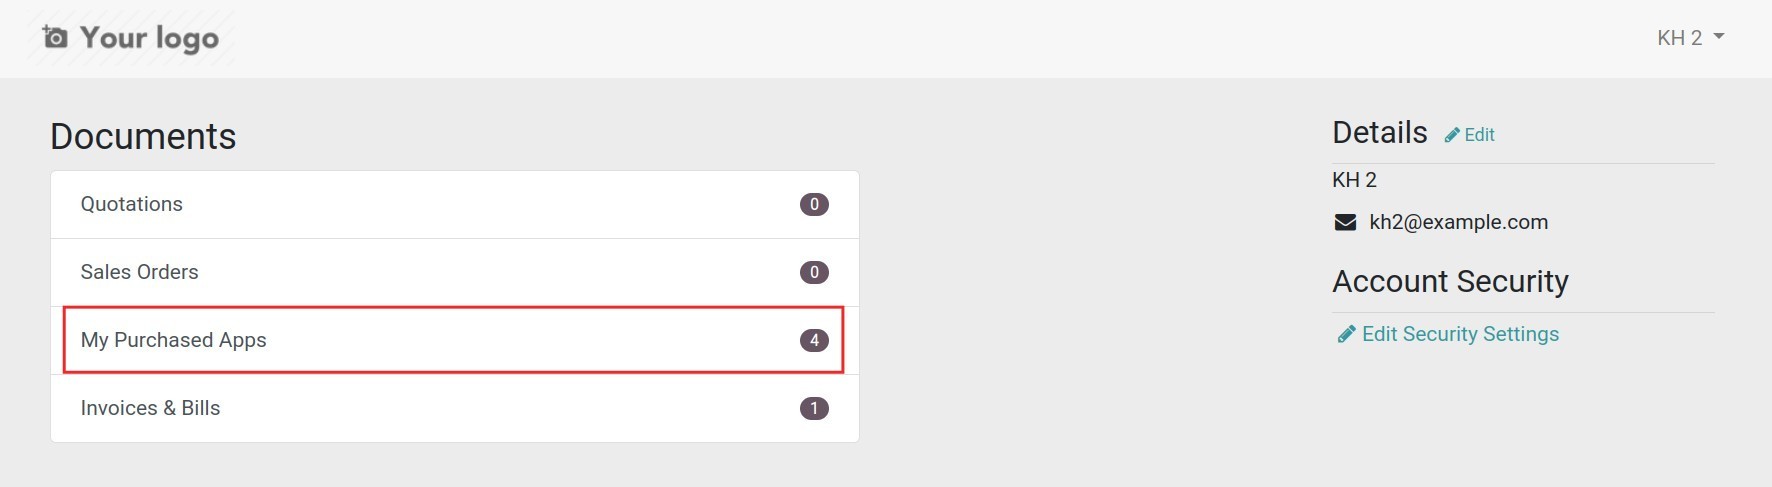Click the Quotations count badge
Image resolution: width=1772 pixels, height=487 pixels.
814,204
